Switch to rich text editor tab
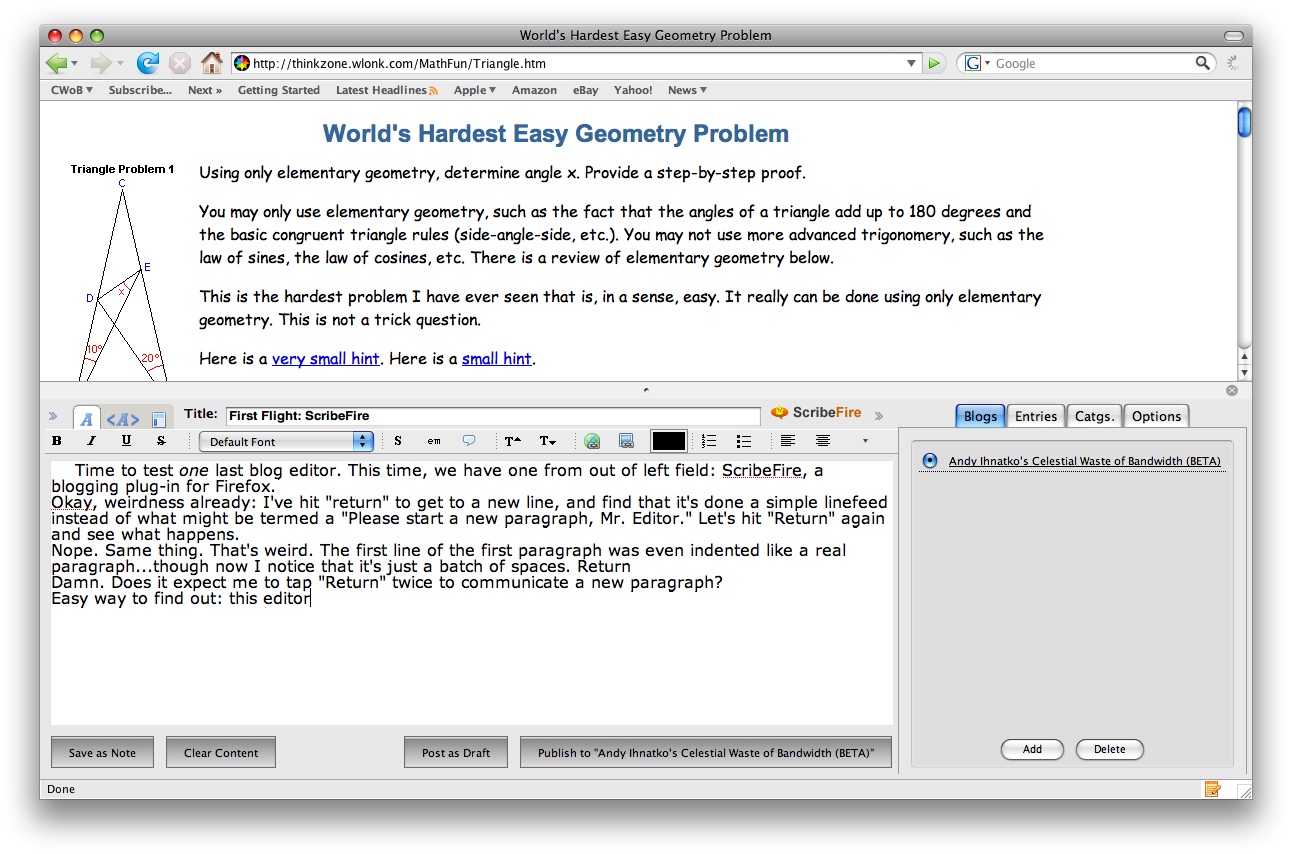The width and height of the screenshot is (1292, 854). point(86,418)
